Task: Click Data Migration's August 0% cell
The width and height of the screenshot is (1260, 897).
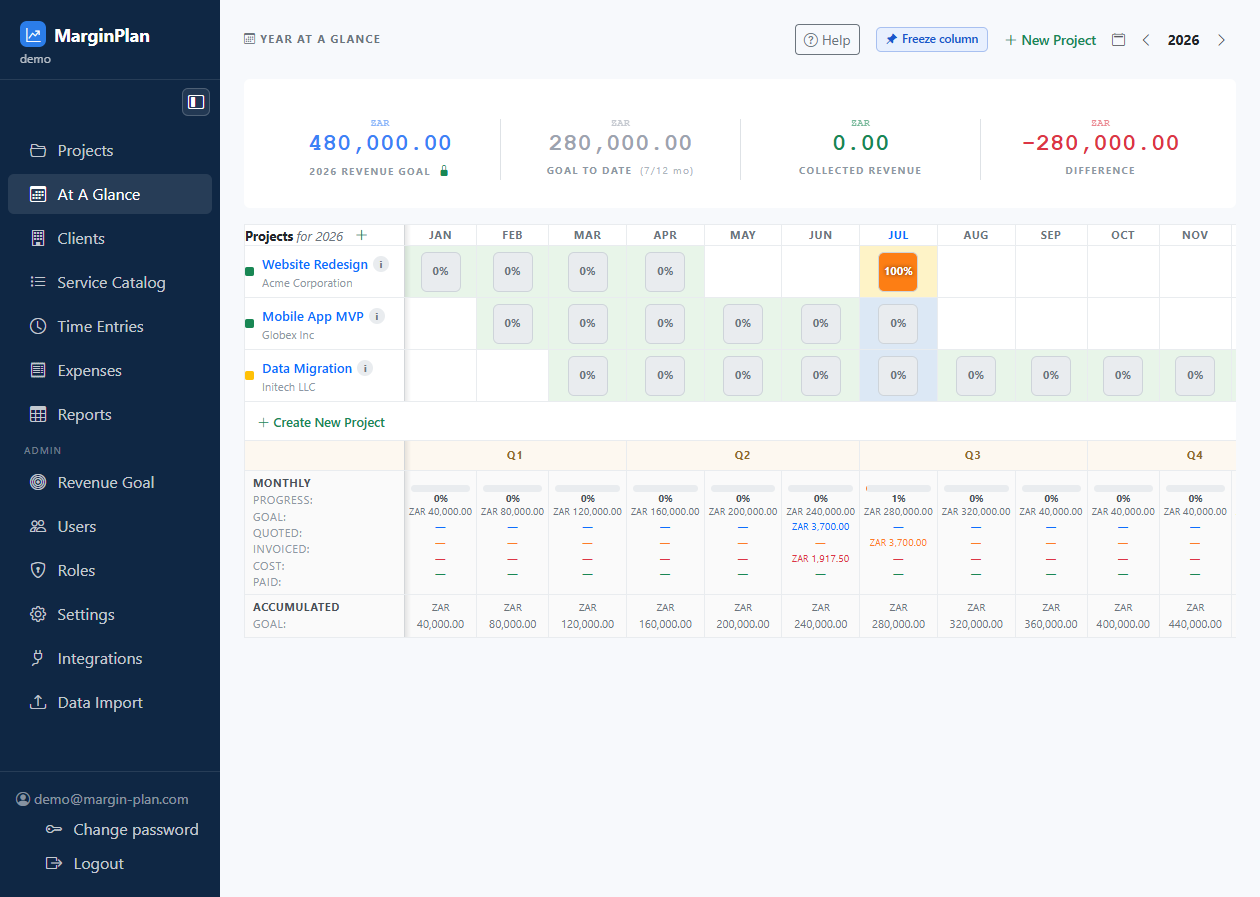Action: click(x=976, y=376)
